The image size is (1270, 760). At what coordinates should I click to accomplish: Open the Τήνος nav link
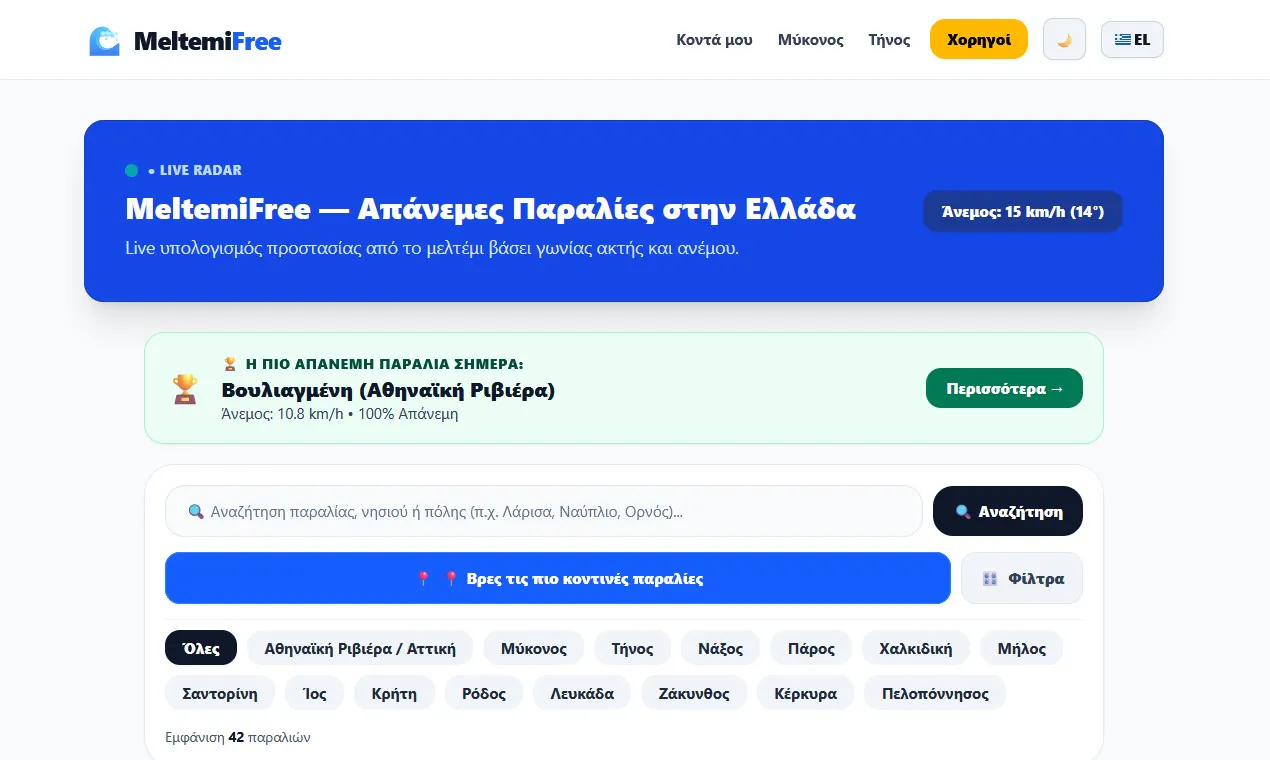889,40
